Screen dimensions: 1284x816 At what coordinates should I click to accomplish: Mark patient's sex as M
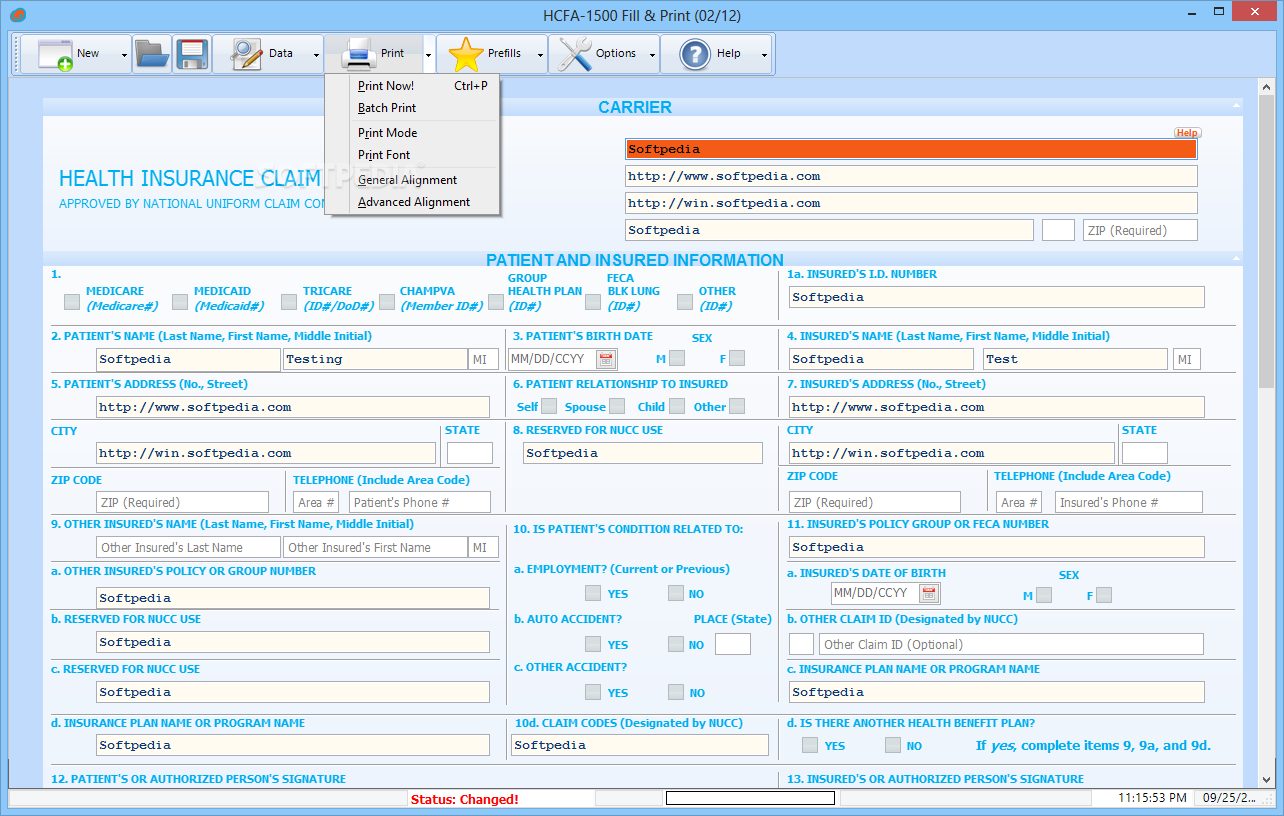(x=677, y=358)
